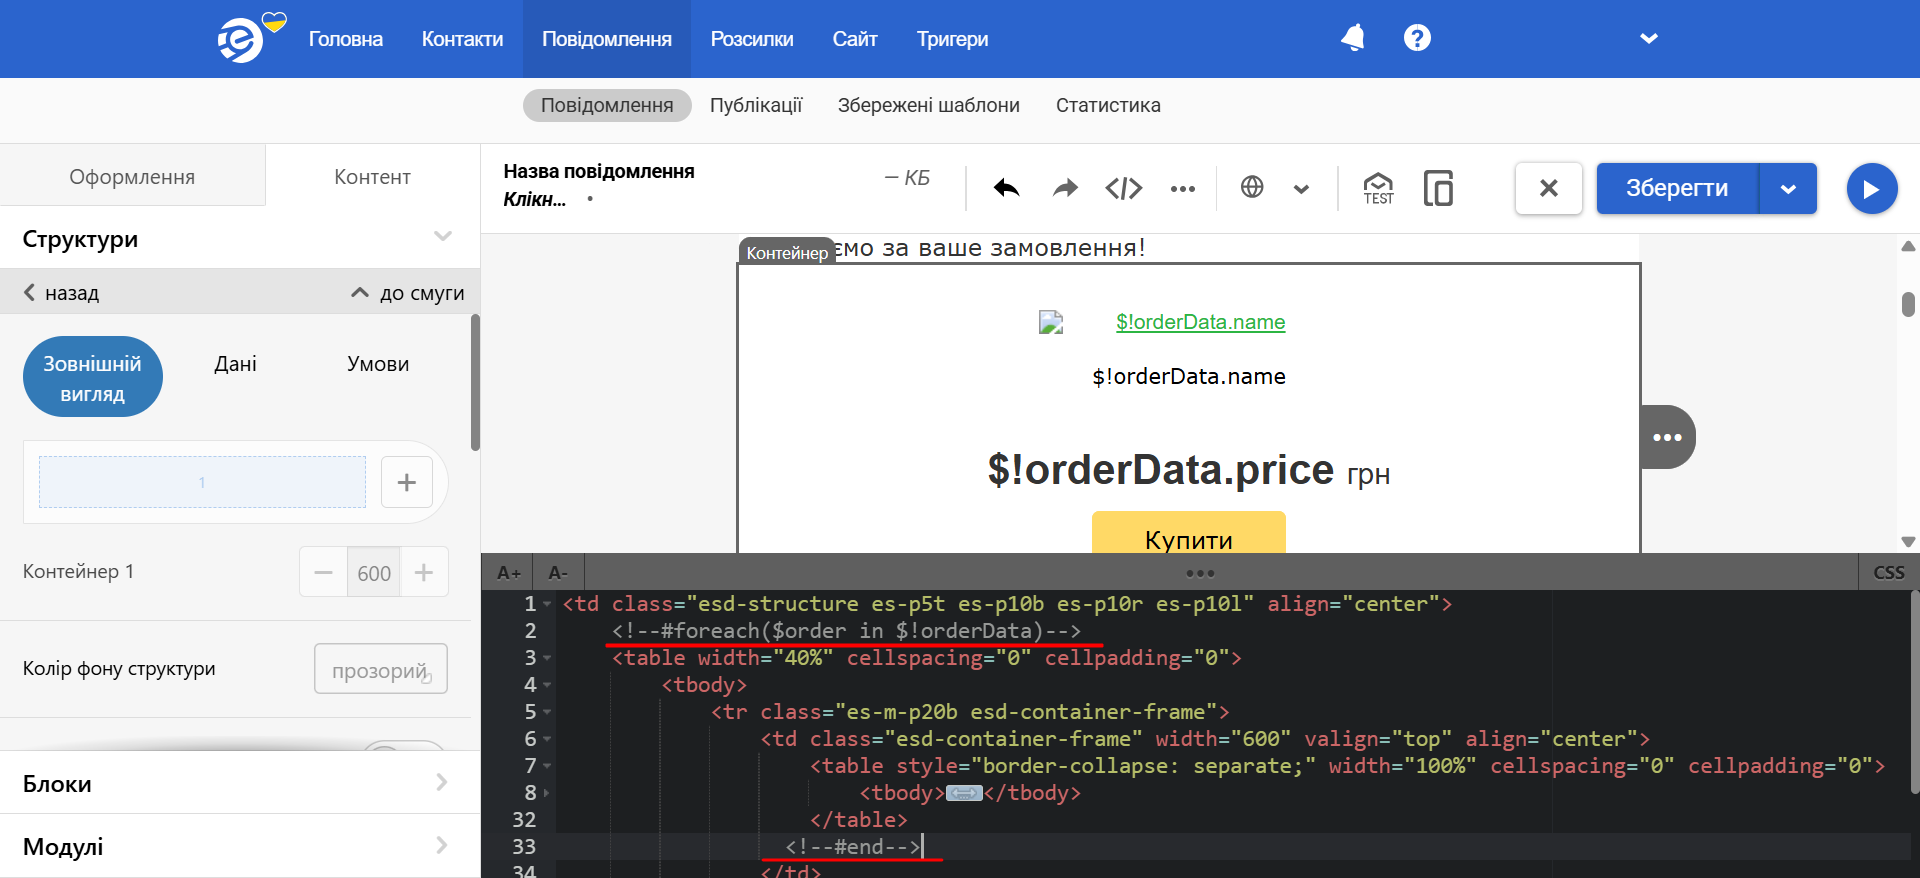The height and width of the screenshot is (878, 1920).
Task: Open structure background color прозорий picker
Action: pos(381,669)
